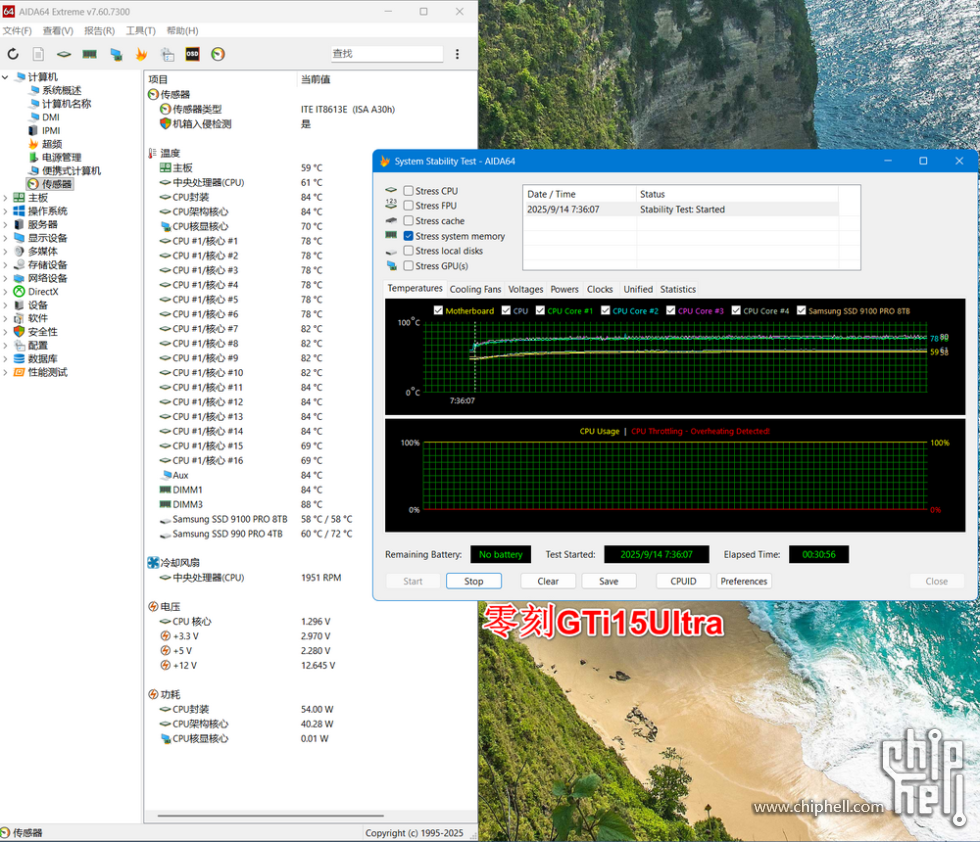The image size is (980, 842).
Task: Expand the 存储设备 tree node
Action: coord(6,265)
